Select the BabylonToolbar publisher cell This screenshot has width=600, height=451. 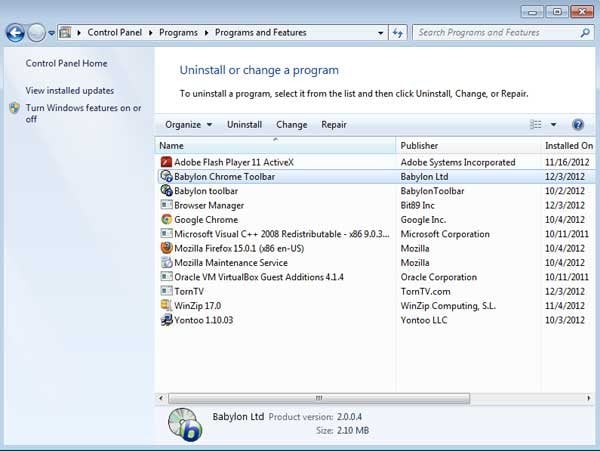point(432,191)
